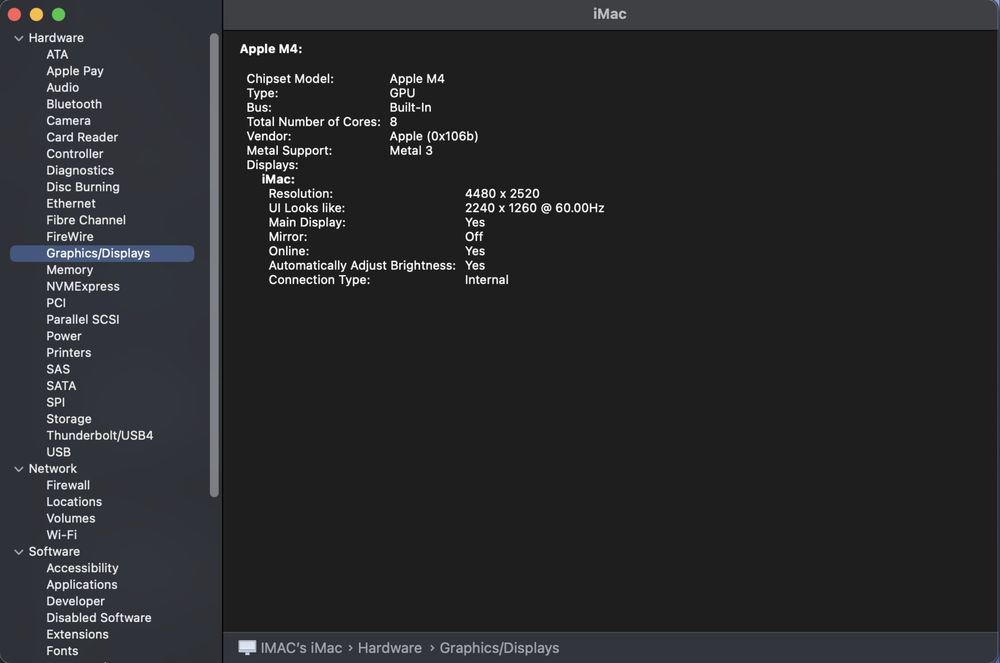Open the Camera hardware section

68,121
